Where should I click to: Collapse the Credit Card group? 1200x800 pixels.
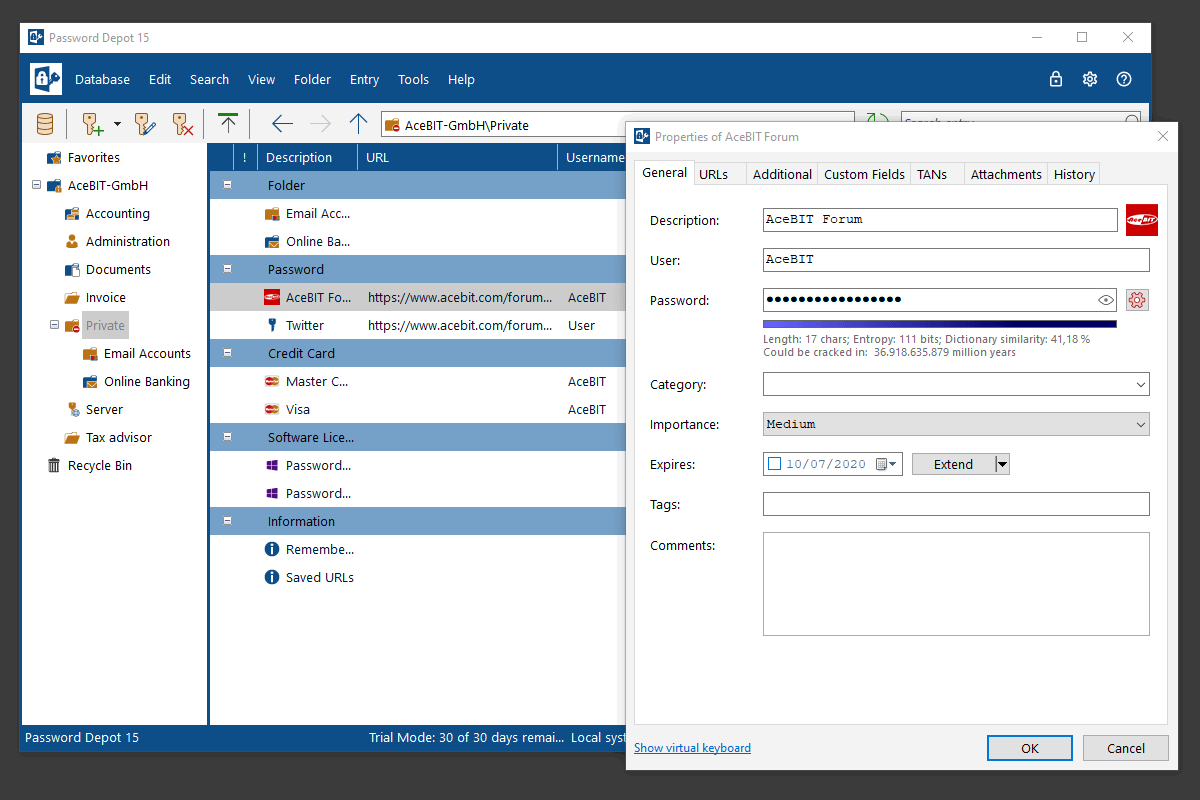tap(227, 353)
